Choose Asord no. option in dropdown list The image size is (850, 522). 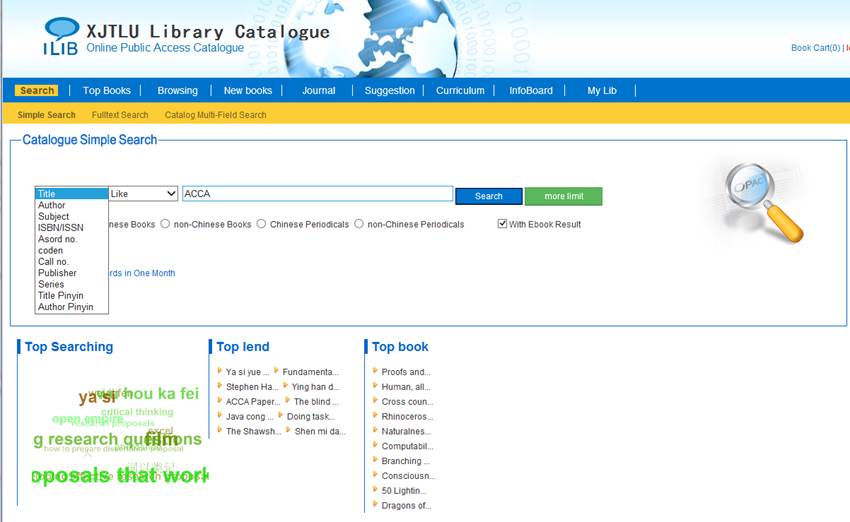click(72, 239)
